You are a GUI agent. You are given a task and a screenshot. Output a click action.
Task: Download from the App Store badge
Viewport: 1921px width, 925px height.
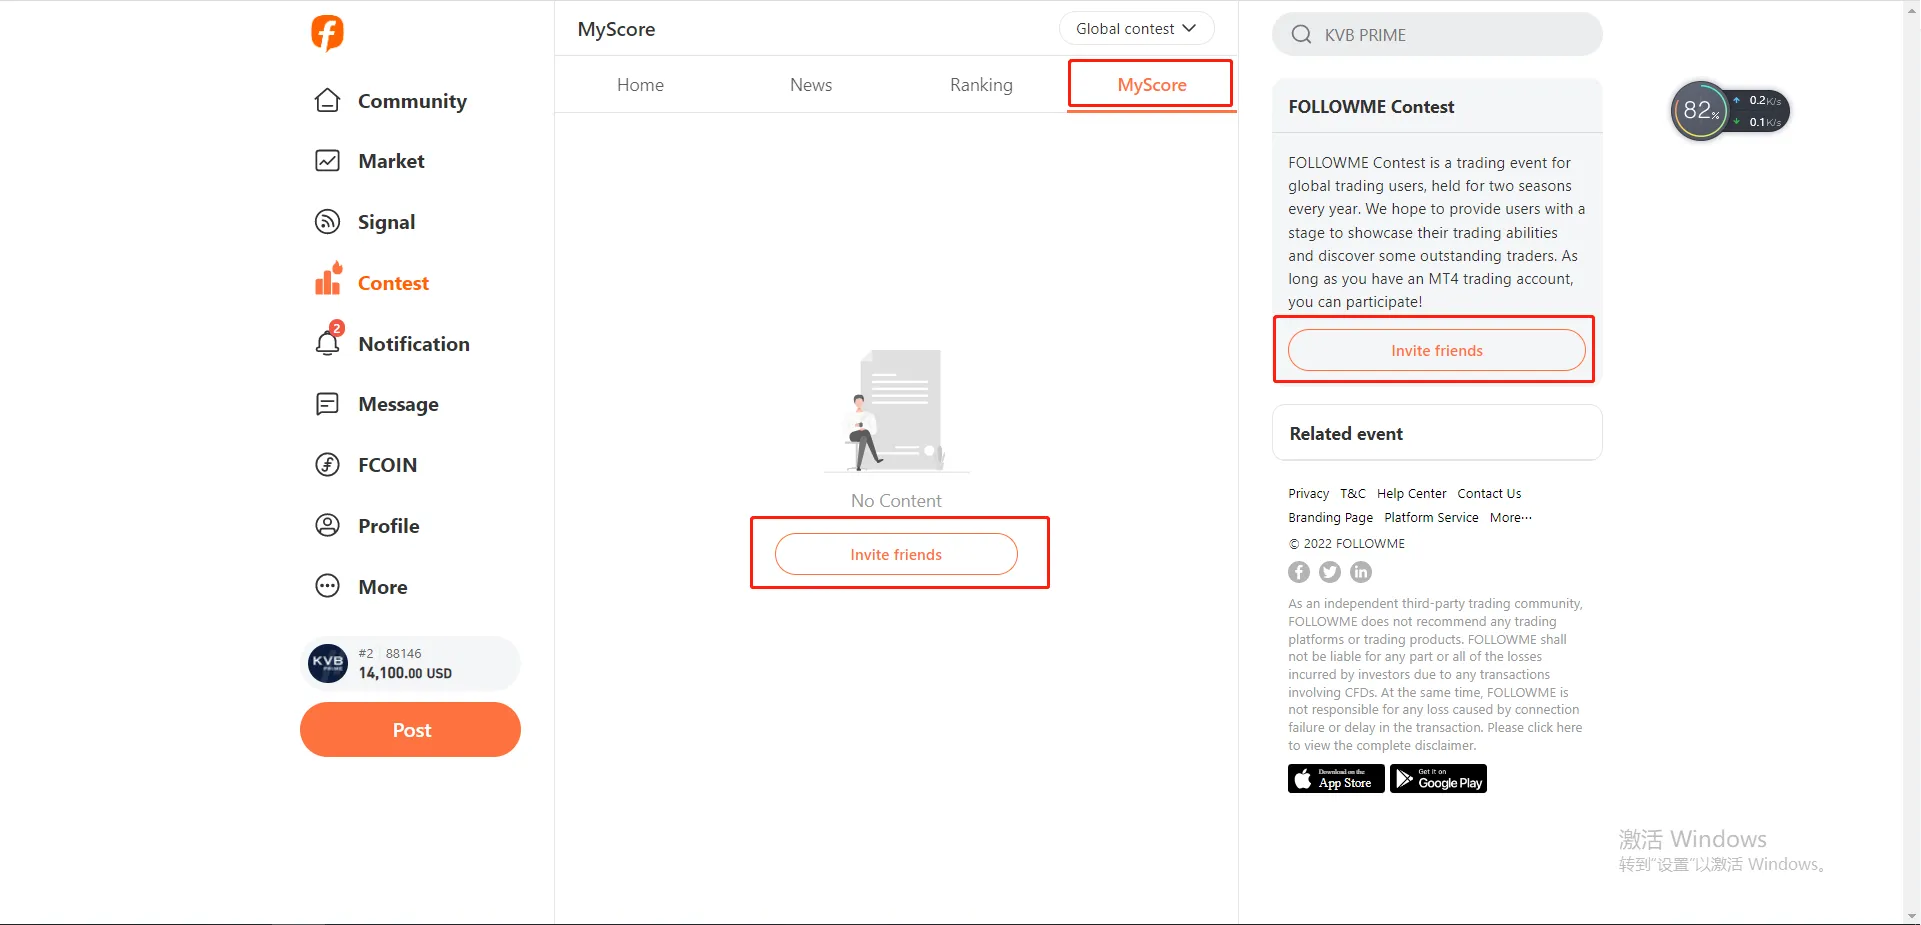(1336, 779)
